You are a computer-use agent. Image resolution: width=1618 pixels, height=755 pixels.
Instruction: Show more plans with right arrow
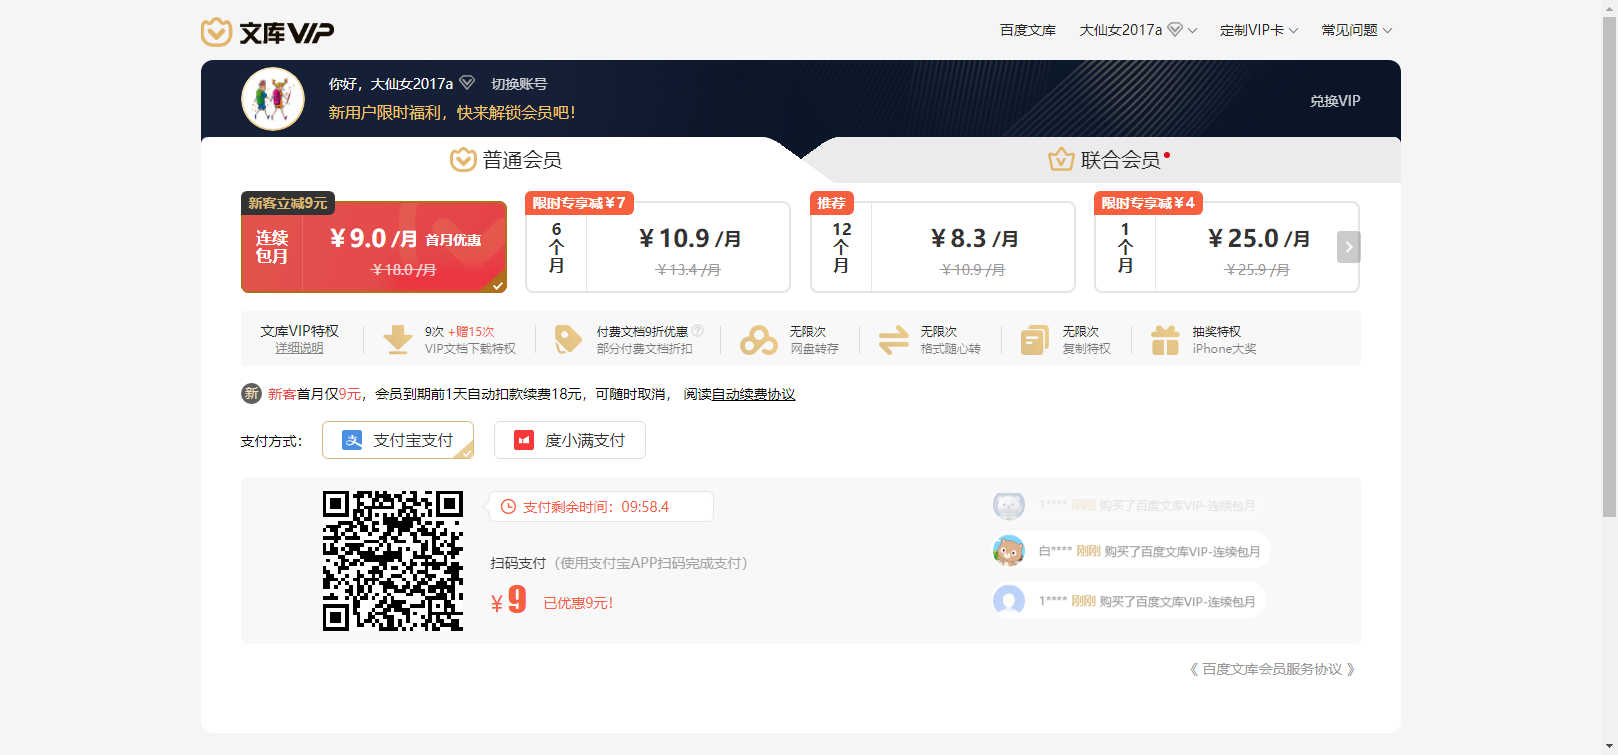pos(1349,247)
